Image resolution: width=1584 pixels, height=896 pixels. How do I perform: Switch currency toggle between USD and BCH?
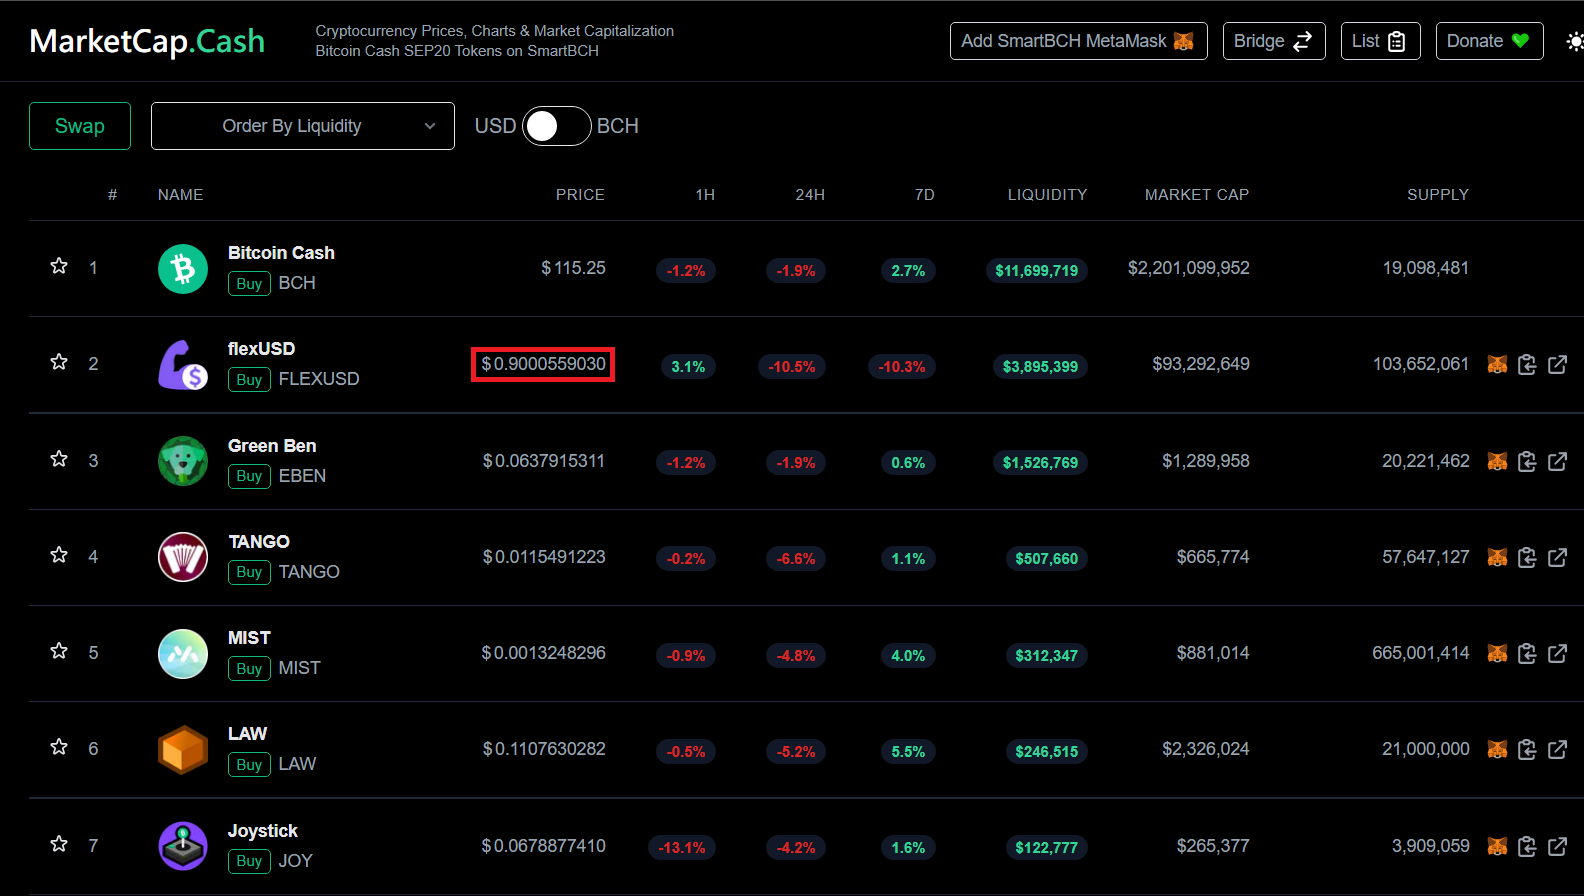[557, 126]
